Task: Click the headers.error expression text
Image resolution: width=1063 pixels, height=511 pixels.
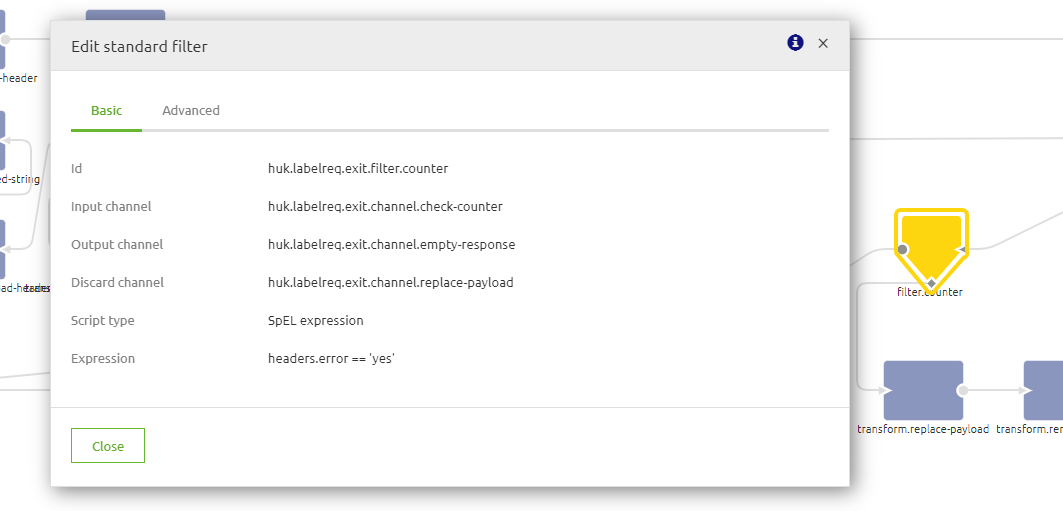Action: [x=331, y=359]
